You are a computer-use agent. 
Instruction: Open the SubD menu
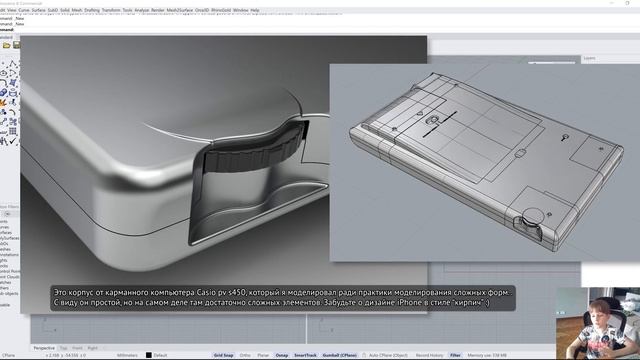(53, 10)
